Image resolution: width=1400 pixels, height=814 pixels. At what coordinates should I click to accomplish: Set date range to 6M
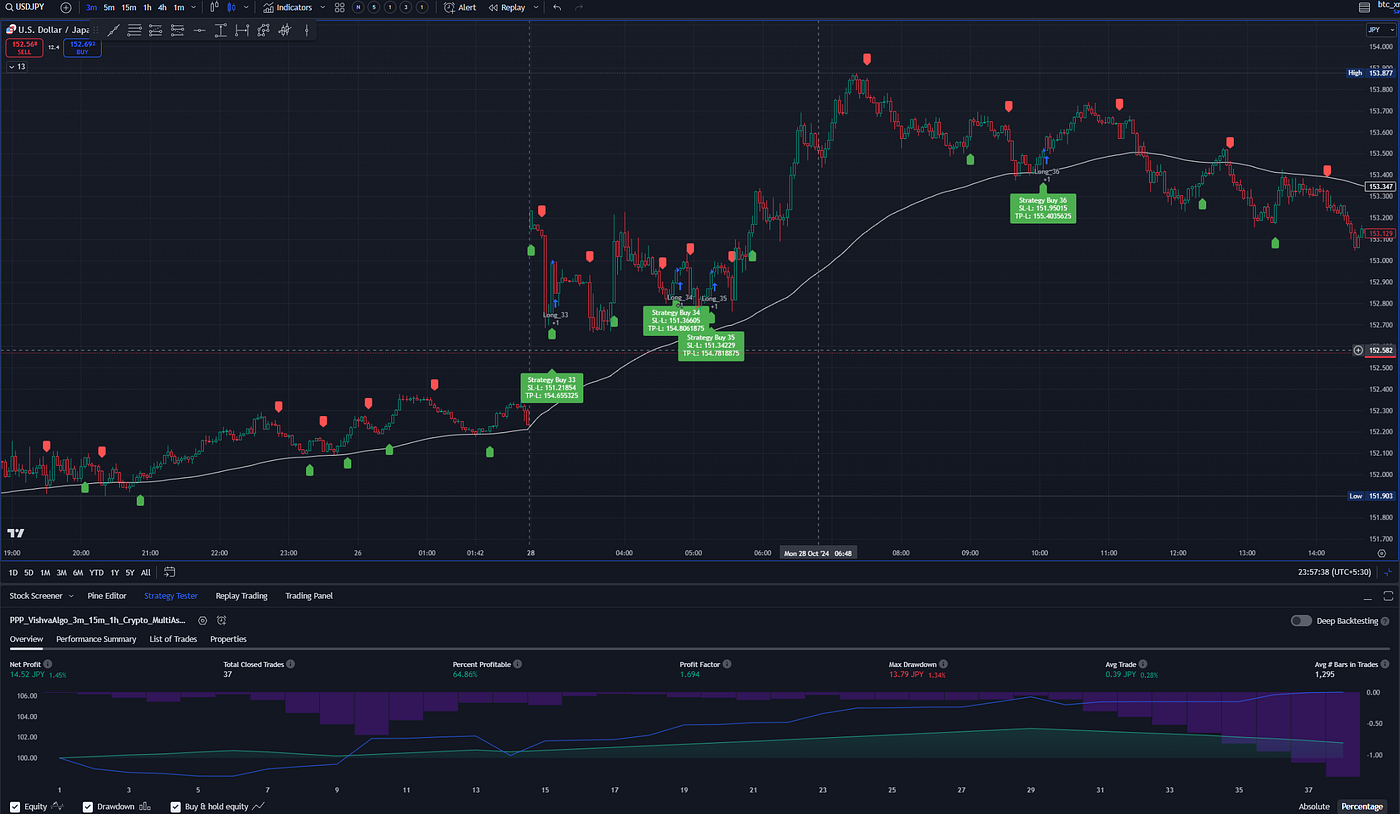coord(78,572)
